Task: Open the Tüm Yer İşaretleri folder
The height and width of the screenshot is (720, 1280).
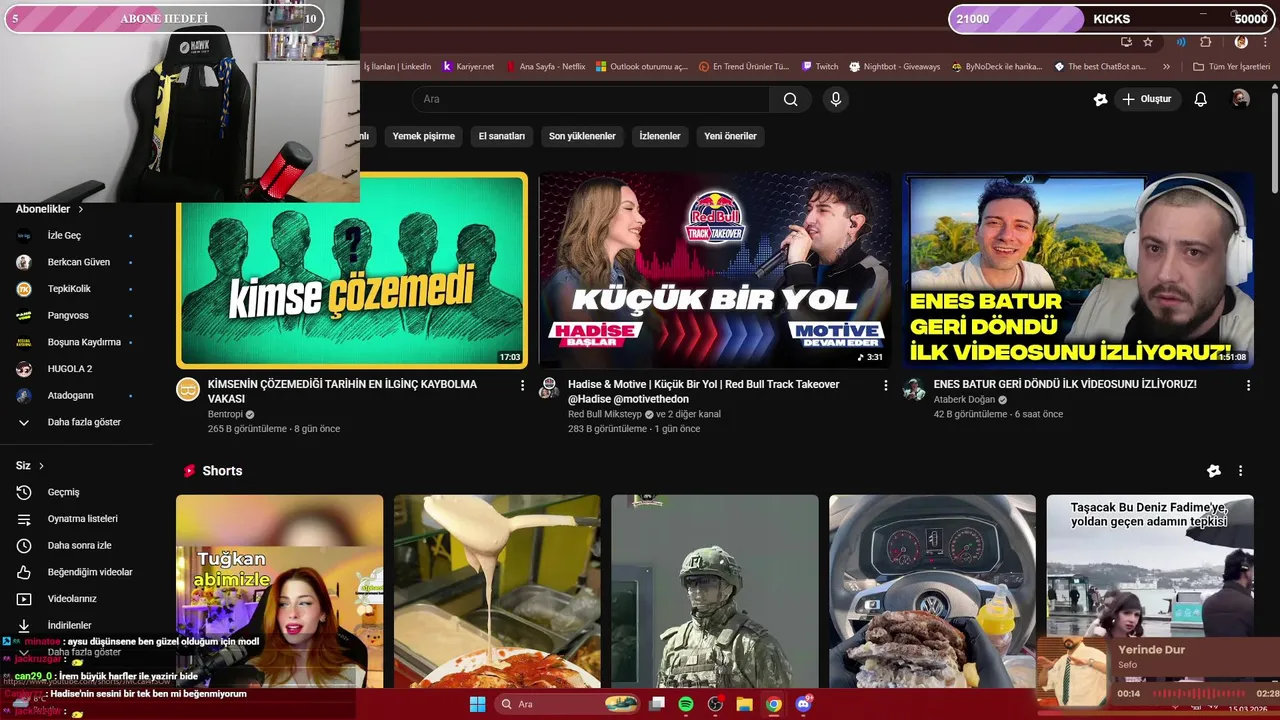Action: (x=1231, y=67)
